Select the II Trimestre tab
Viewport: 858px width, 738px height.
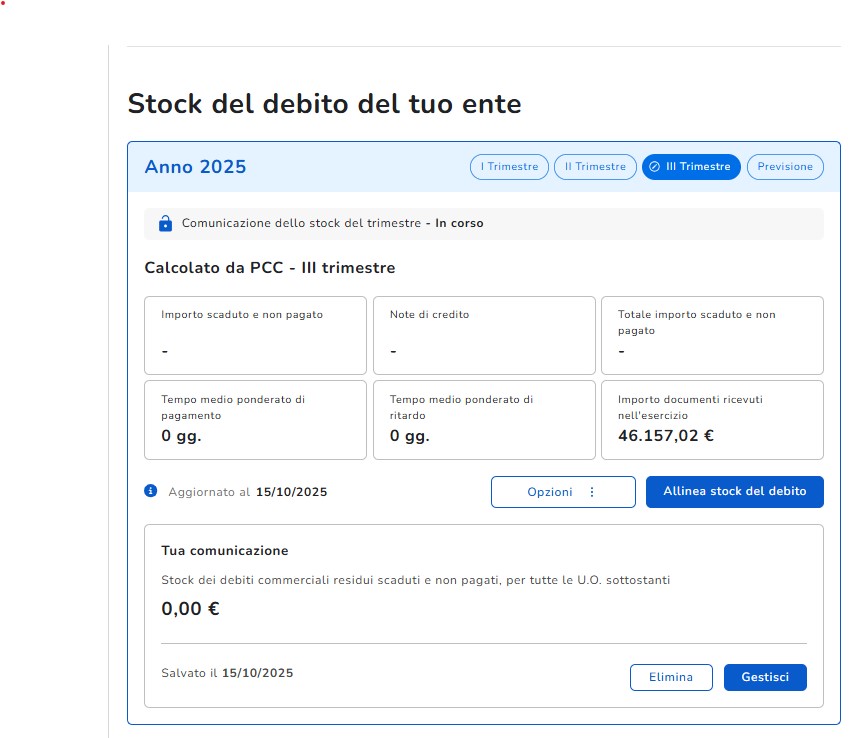595,167
